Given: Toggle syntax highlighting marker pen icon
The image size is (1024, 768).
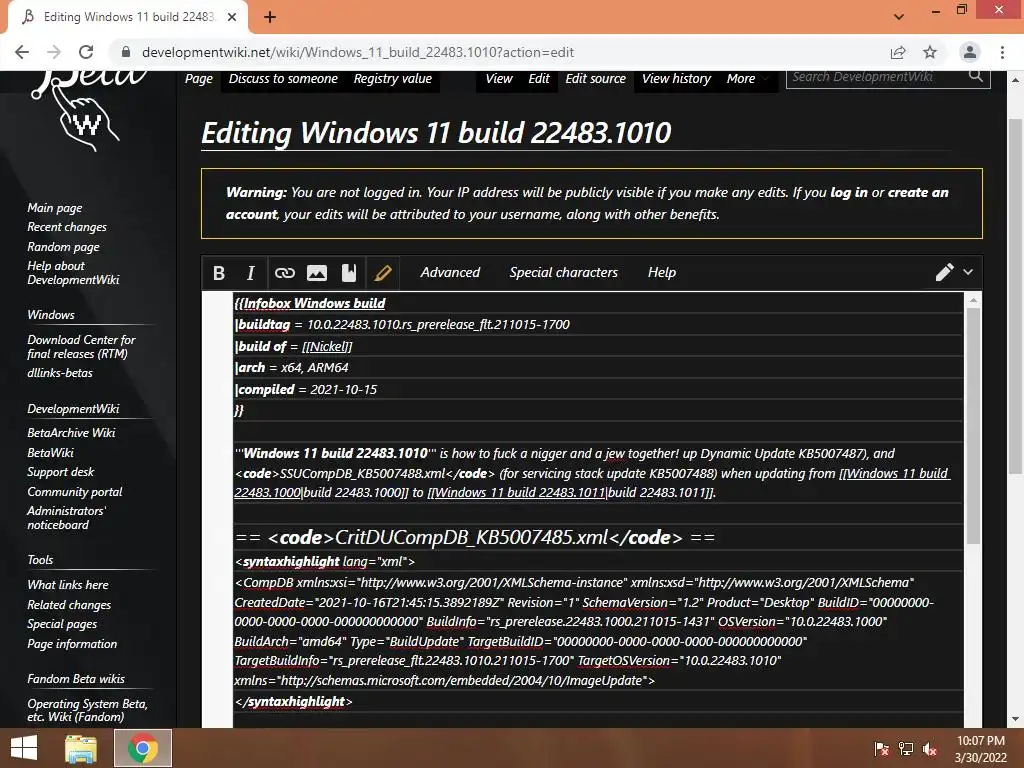Looking at the screenshot, I should [383, 273].
